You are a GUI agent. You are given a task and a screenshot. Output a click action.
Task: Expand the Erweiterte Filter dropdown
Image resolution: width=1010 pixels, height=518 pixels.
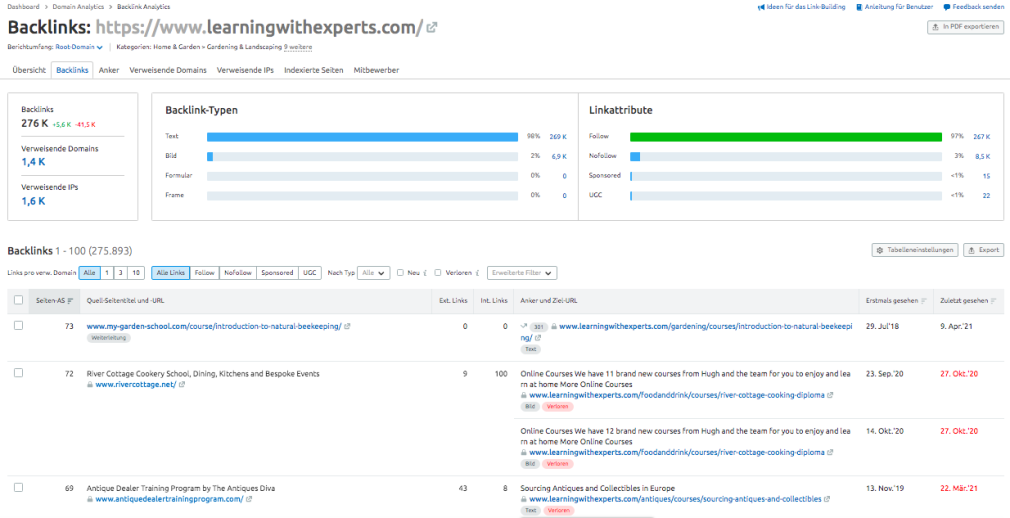click(x=522, y=273)
